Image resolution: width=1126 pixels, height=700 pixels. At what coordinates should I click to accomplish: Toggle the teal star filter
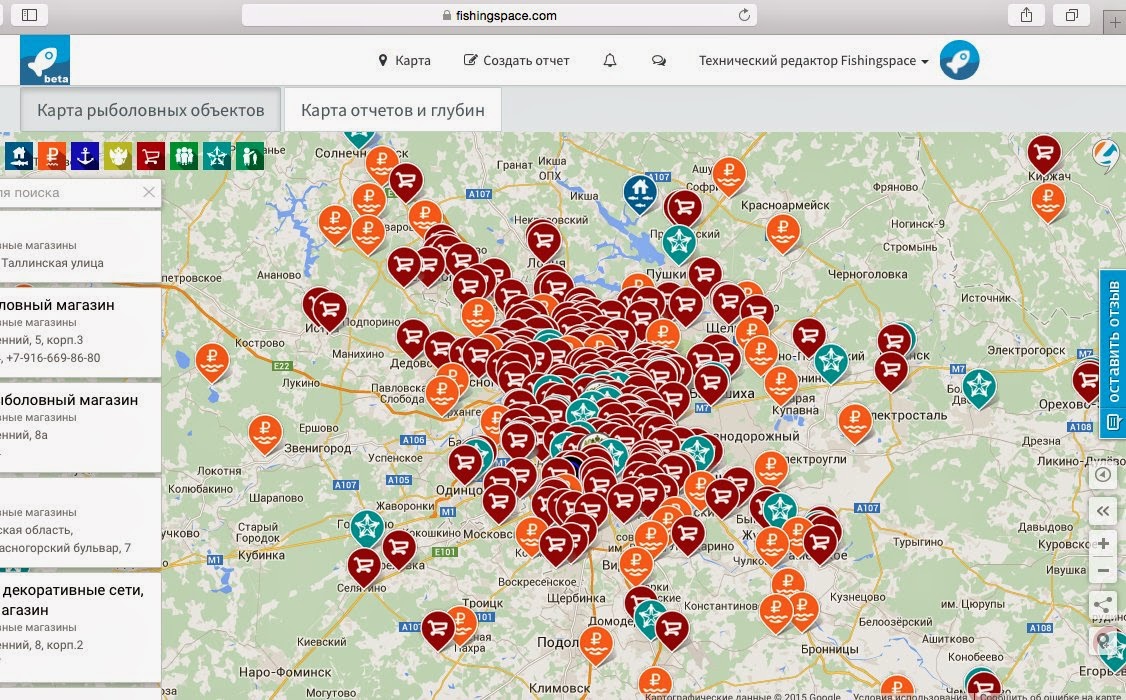coord(217,156)
